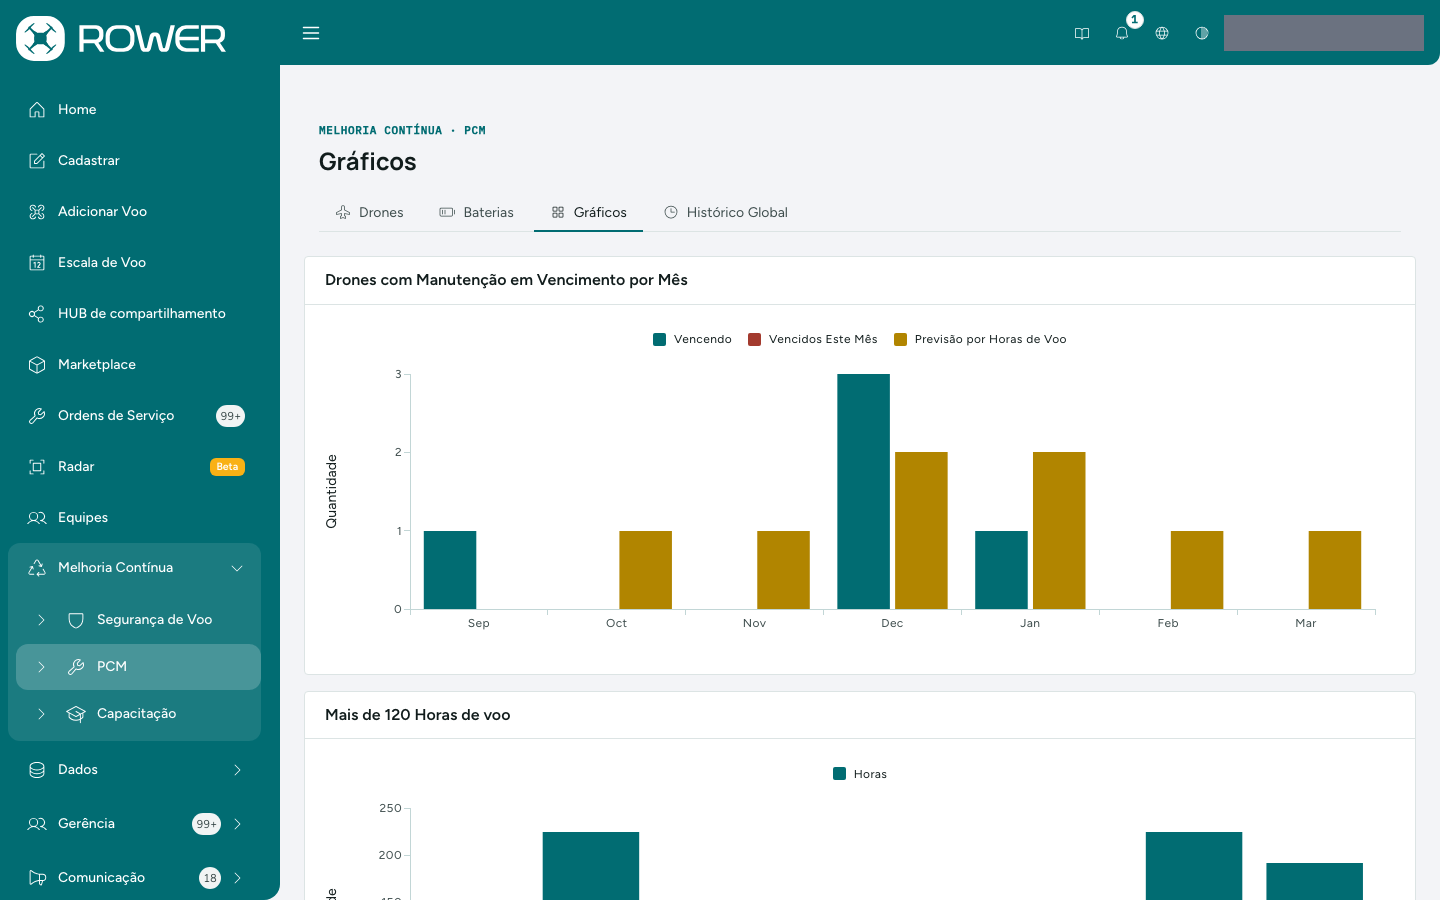
Task: Expand the Gerência menu chevron
Action: (237, 824)
